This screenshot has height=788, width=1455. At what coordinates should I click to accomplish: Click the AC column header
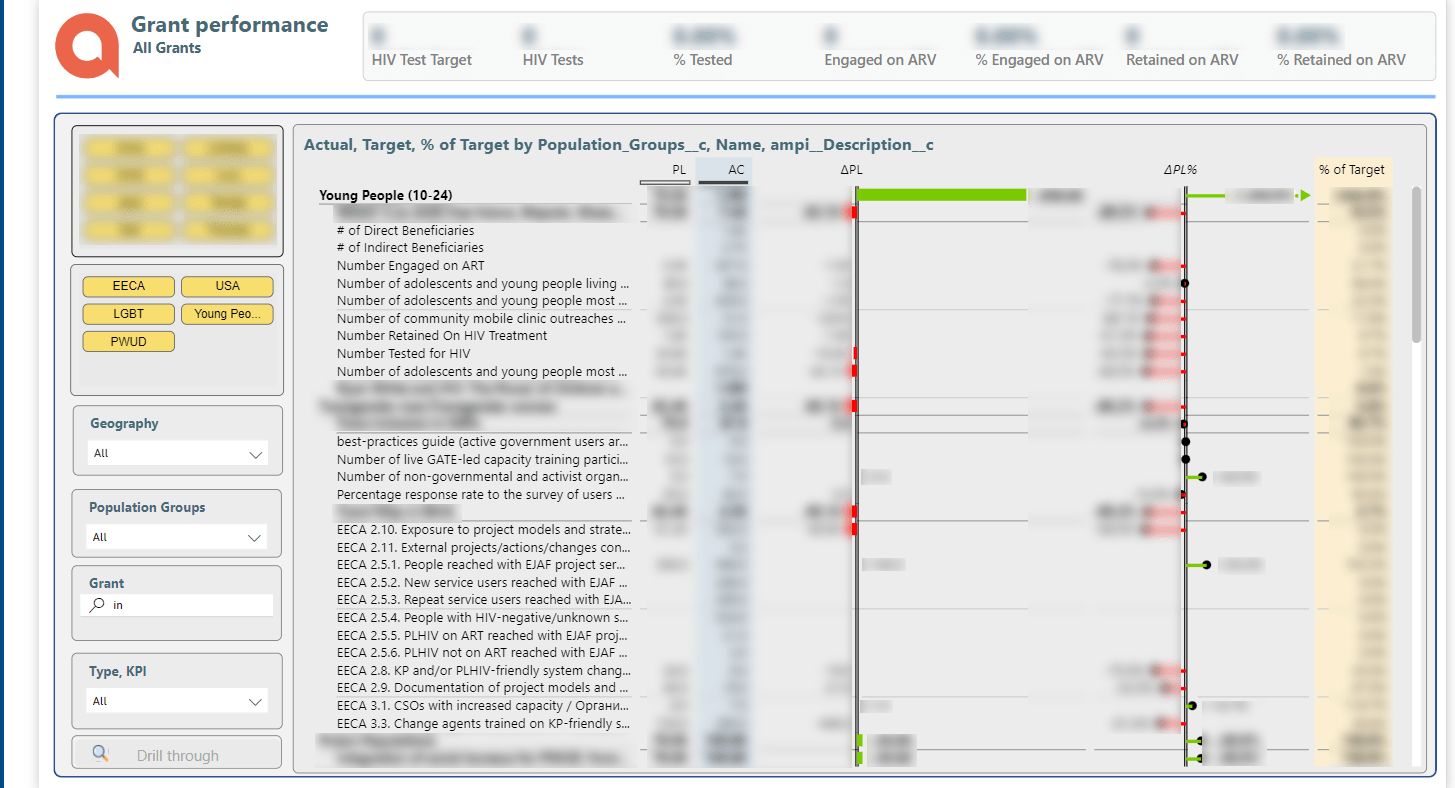pos(736,170)
